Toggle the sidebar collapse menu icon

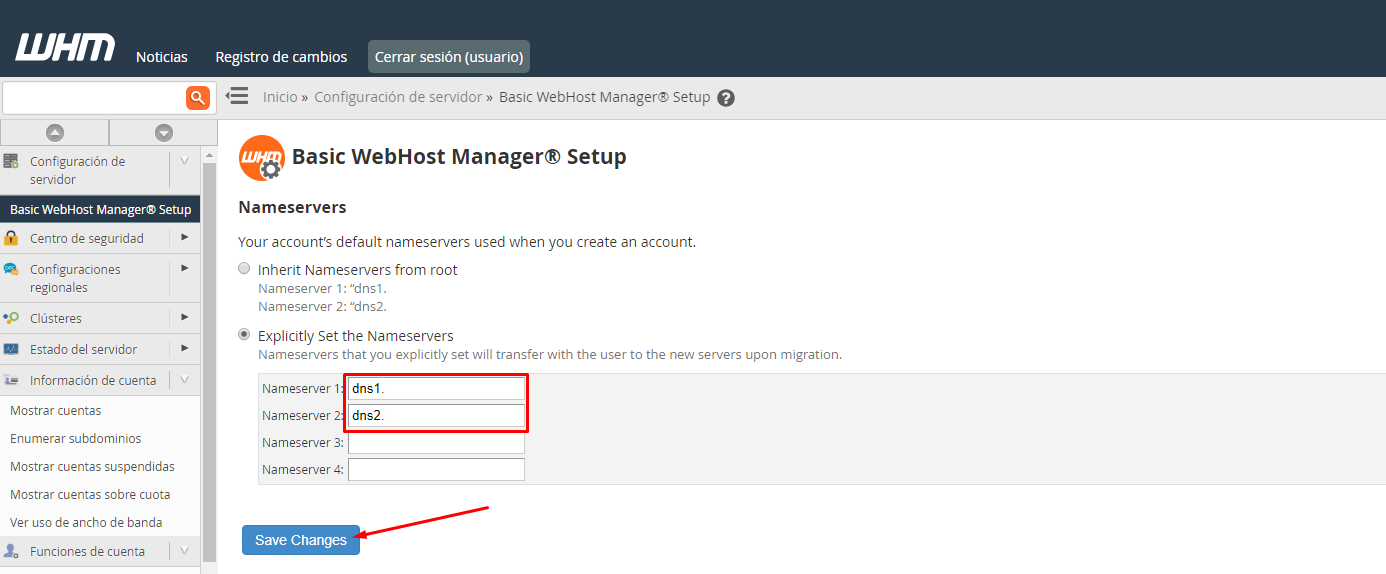237,96
